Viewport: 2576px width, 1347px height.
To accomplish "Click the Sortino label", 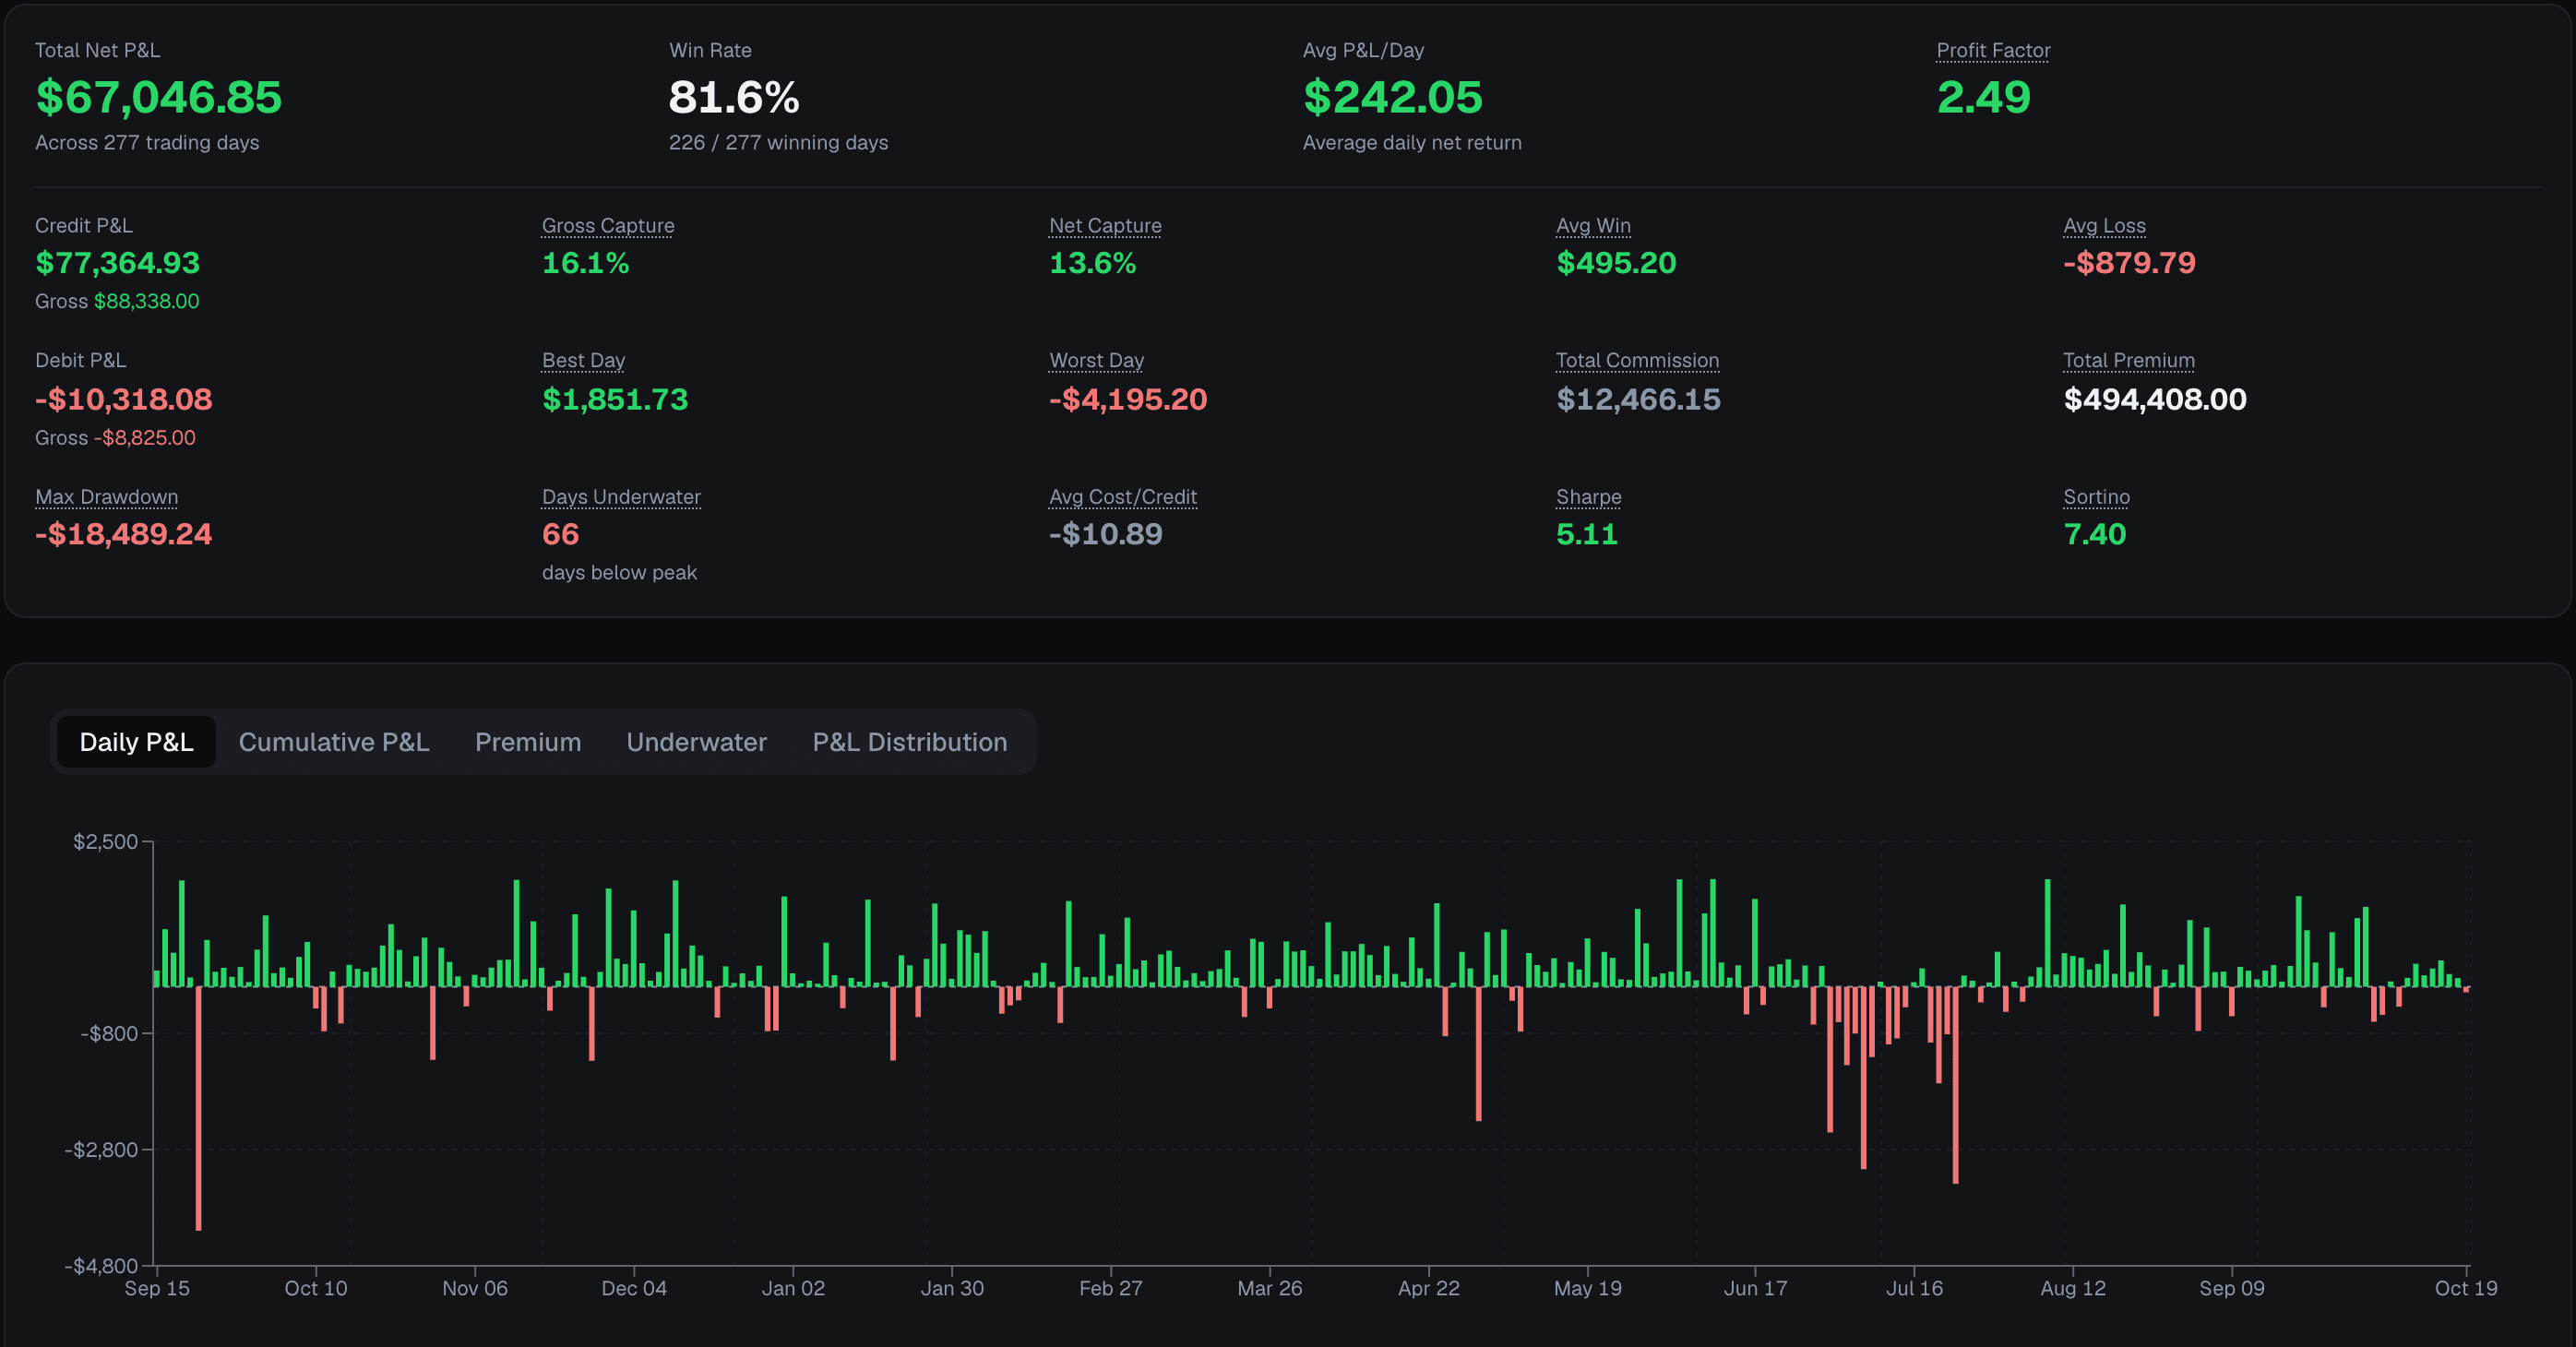I will [2096, 497].
